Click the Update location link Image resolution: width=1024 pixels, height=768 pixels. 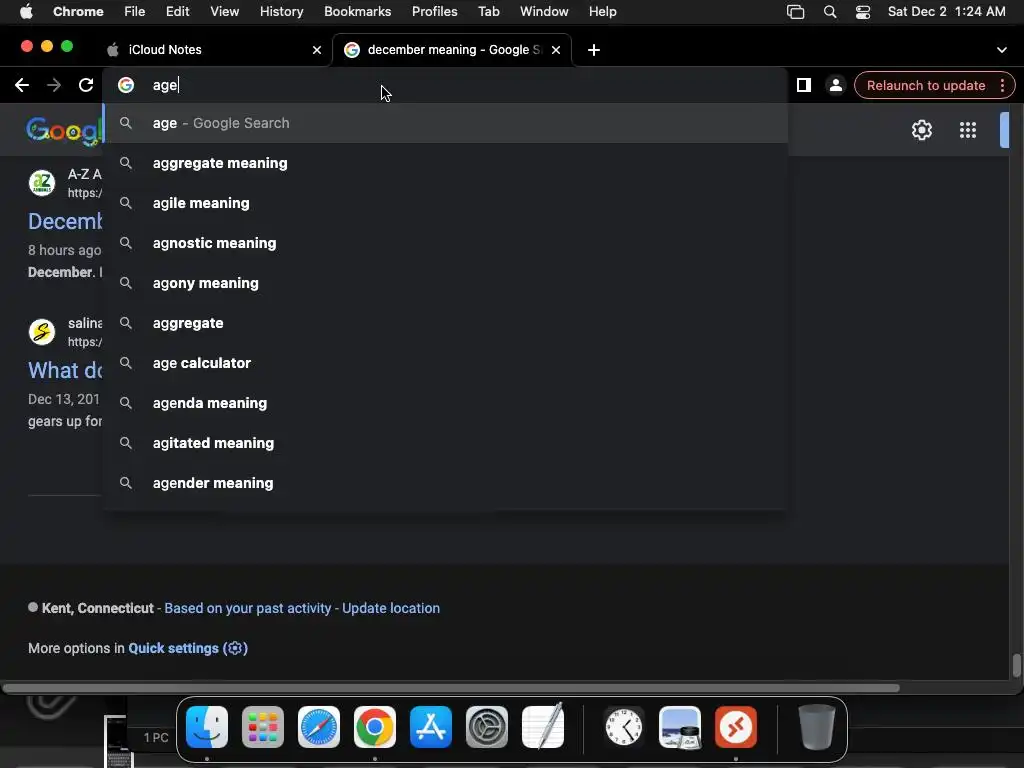click(x=391, y=608)
